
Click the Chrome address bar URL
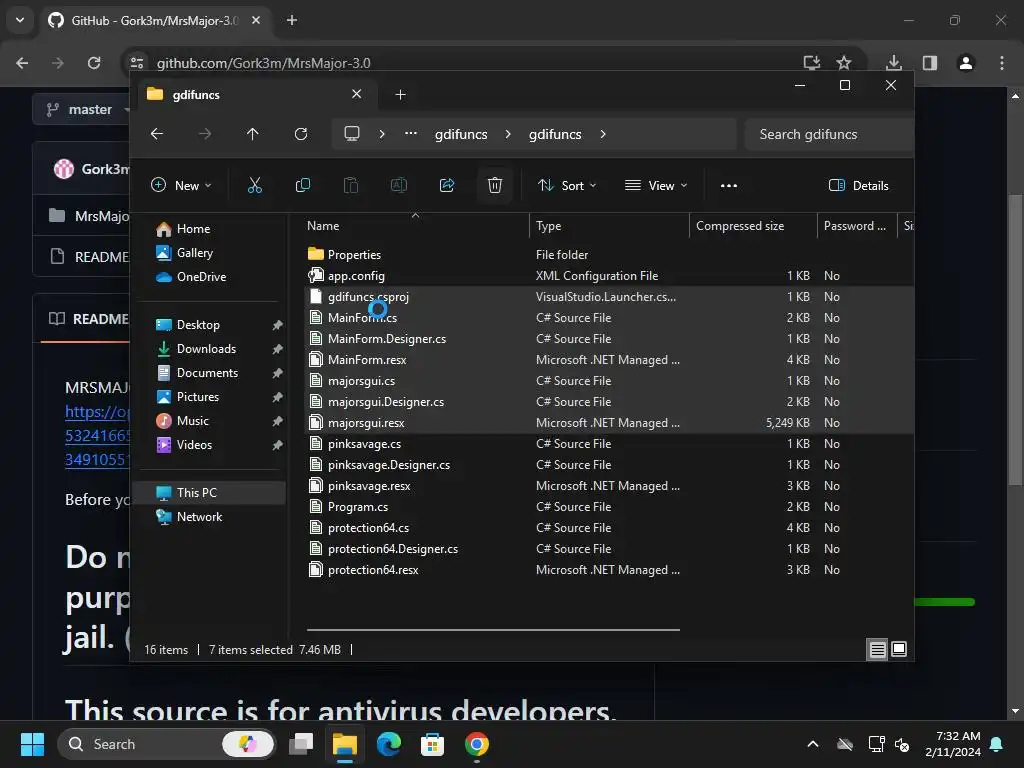pos(264,63)
